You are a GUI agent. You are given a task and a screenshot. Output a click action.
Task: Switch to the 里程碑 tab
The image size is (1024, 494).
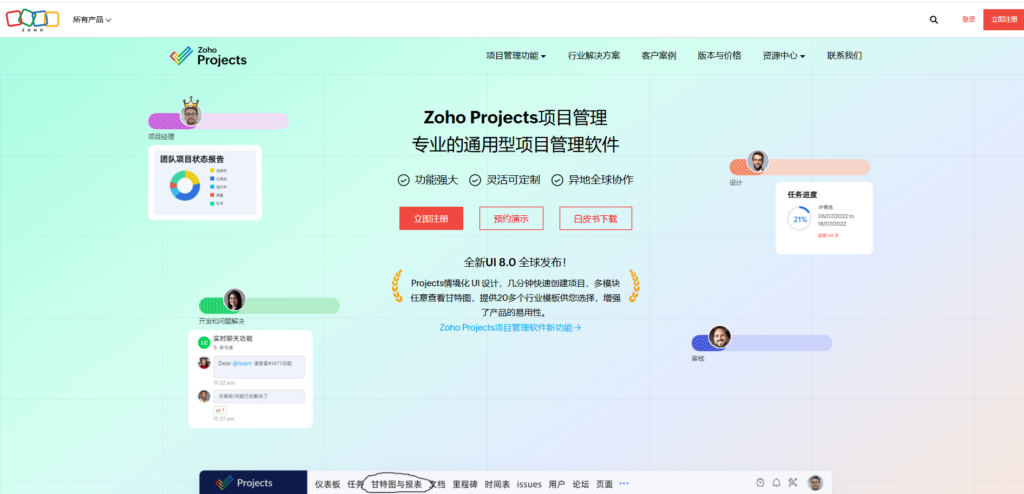coord(465,484)
